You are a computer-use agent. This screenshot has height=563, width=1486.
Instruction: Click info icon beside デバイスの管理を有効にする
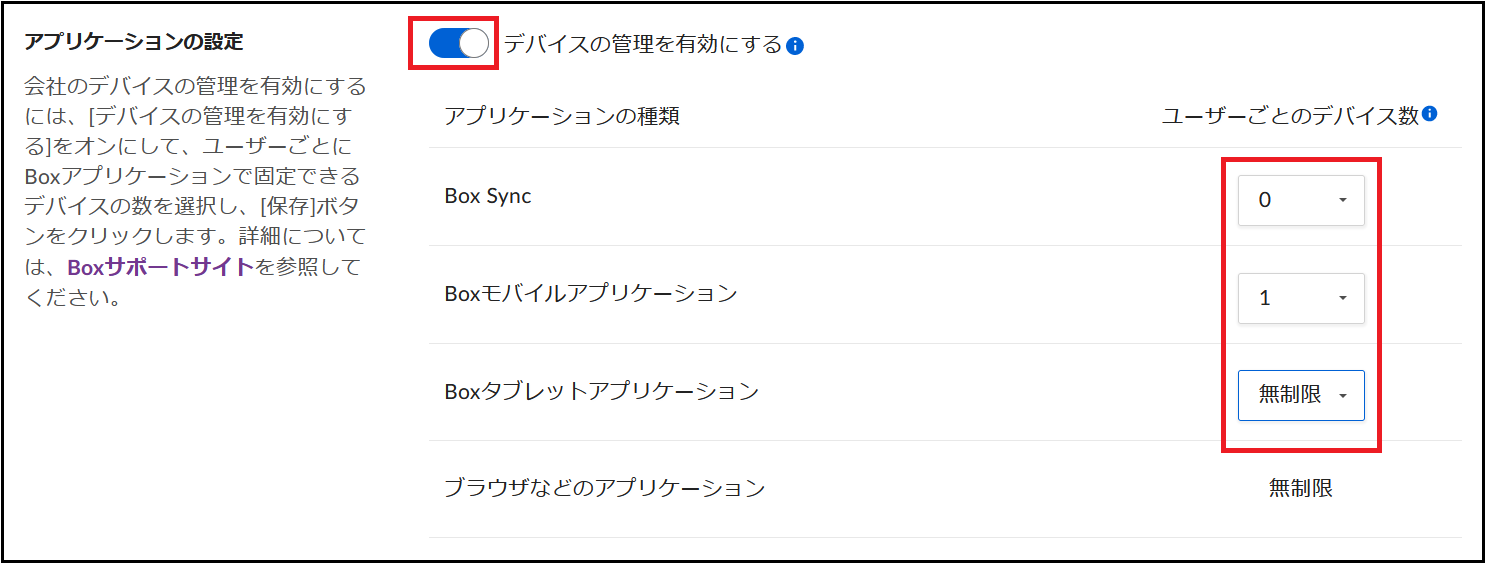point(795,45)
